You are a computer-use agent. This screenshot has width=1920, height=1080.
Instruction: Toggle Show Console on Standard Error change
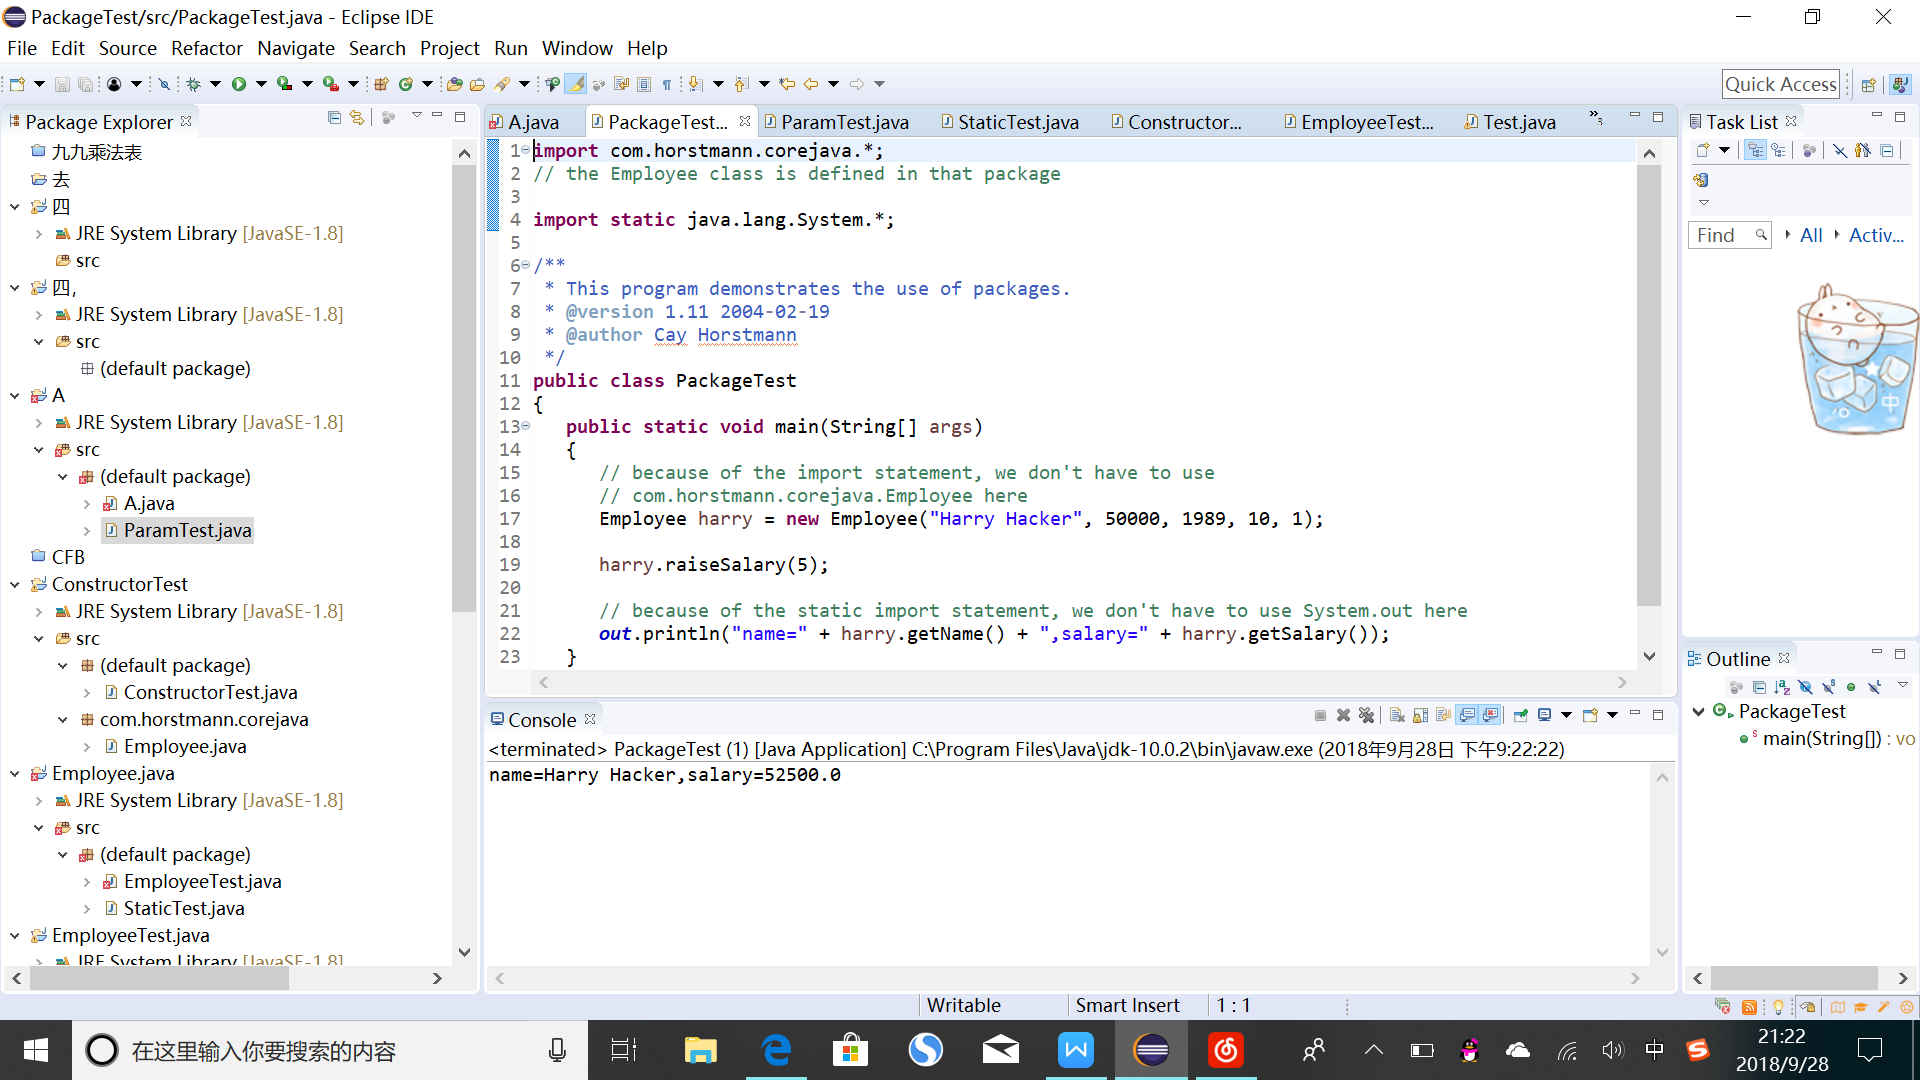click(1490, 715)
